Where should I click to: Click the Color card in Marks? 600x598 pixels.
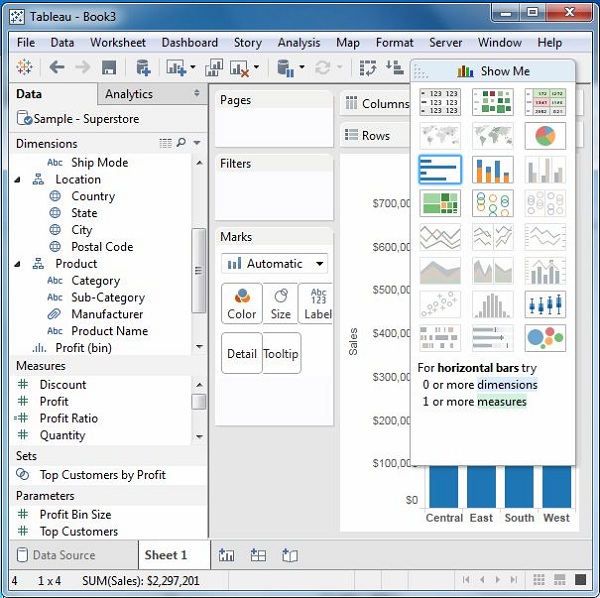click(241, 304)
